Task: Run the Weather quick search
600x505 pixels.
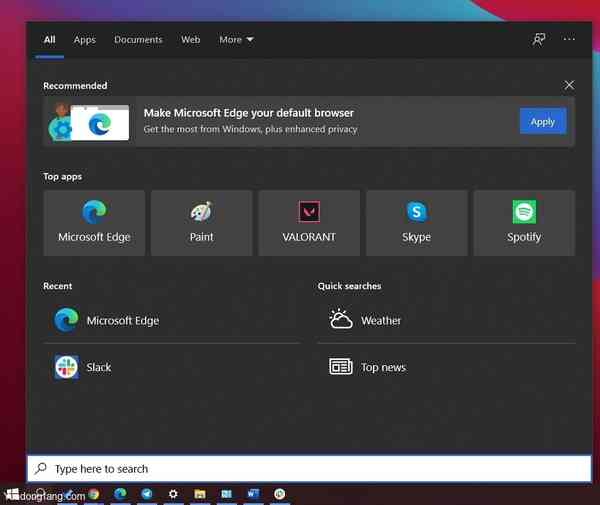Action: [446, 320]
